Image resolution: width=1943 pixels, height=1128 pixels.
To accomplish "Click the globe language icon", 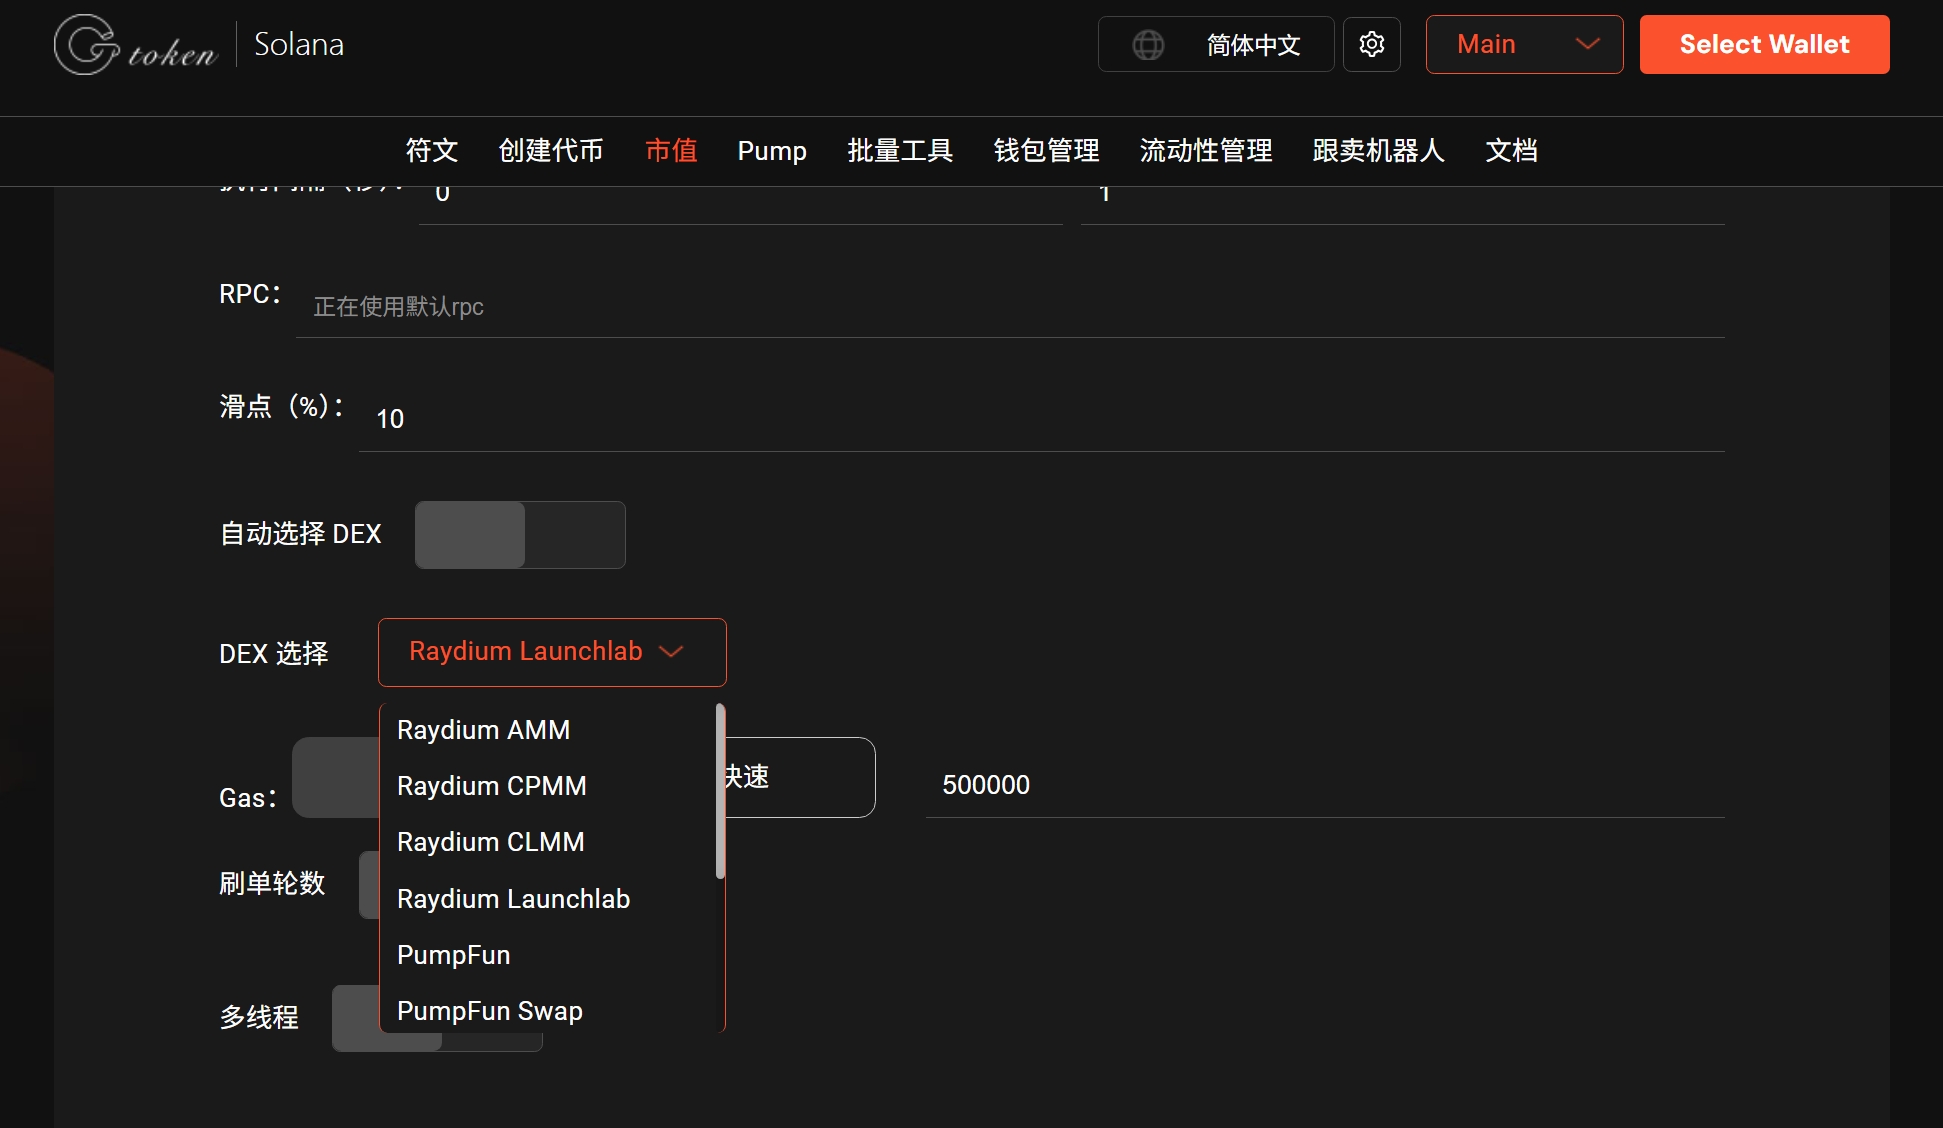I will point(1148,45).
